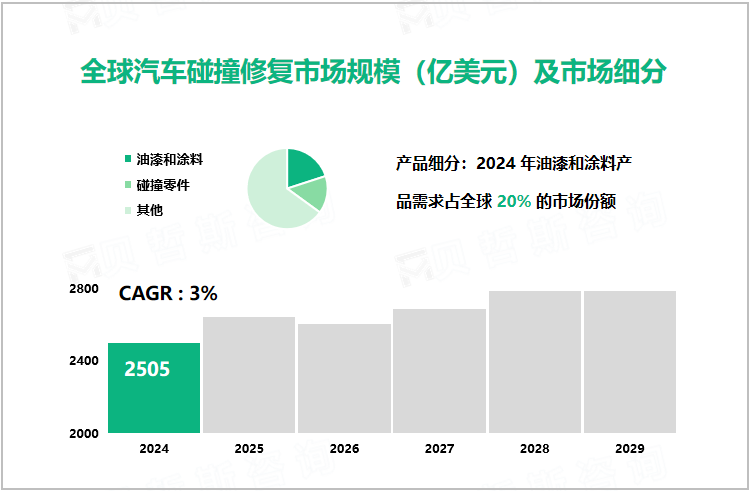The image size is (752, 491).
Task: Click the legend label 油漆和涂料
Action: click(x=170, y=159)
